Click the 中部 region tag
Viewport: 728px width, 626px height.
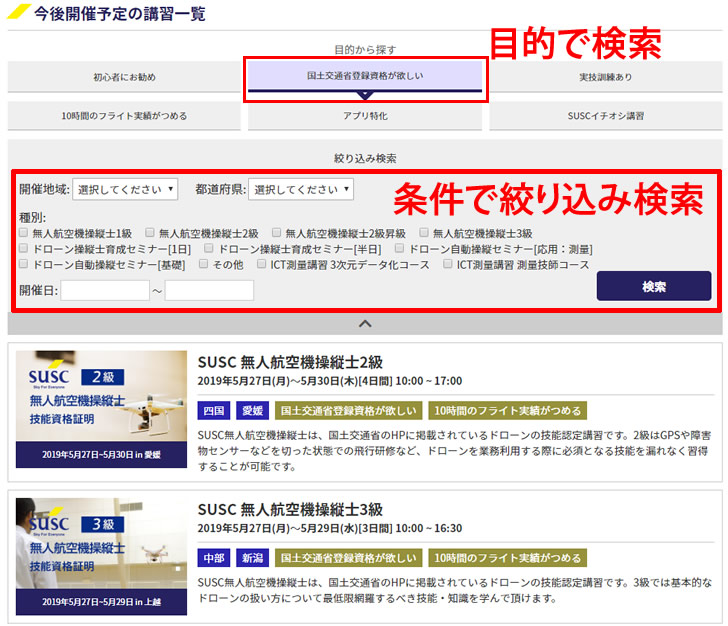(x=214, y=558)
